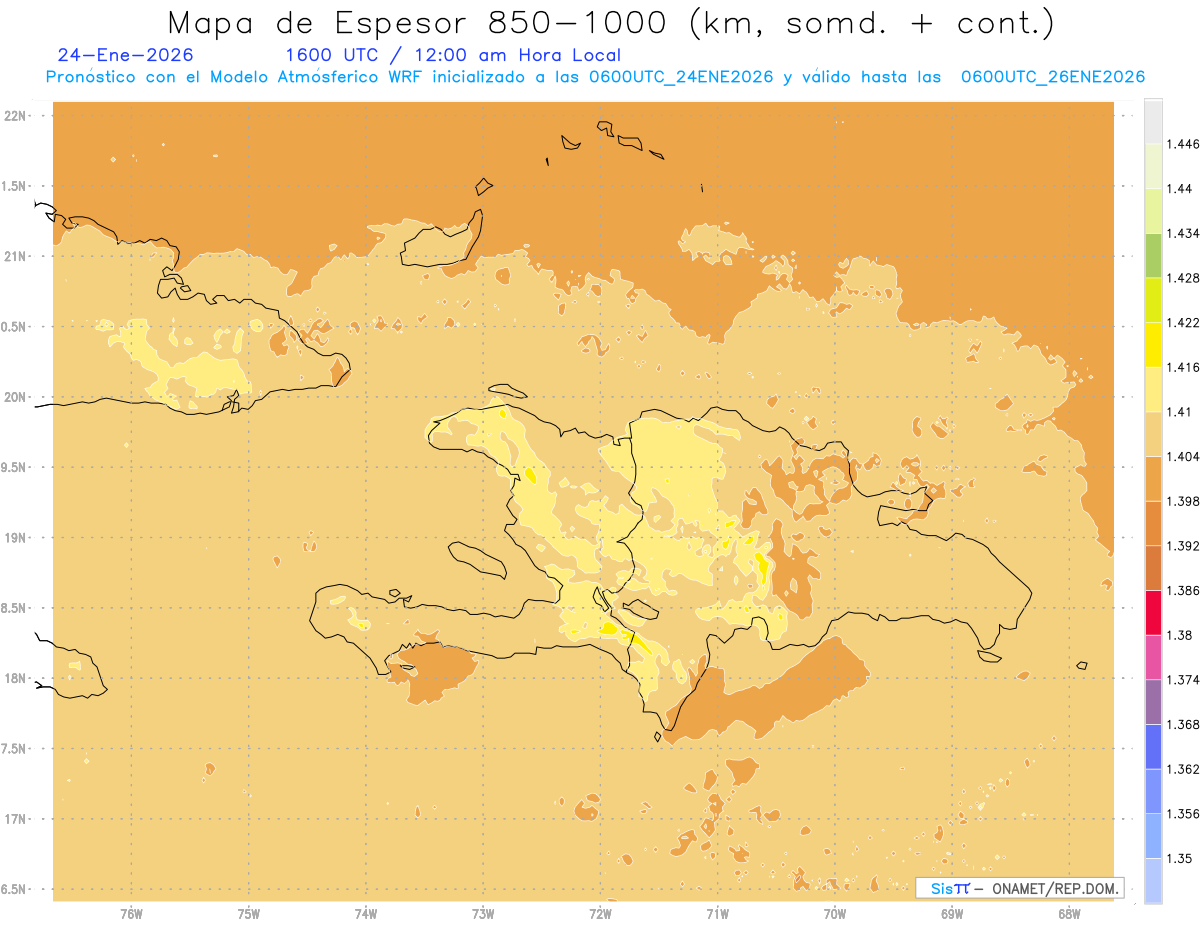
Task: Click the '18N' latitude label
Action: 15,679
